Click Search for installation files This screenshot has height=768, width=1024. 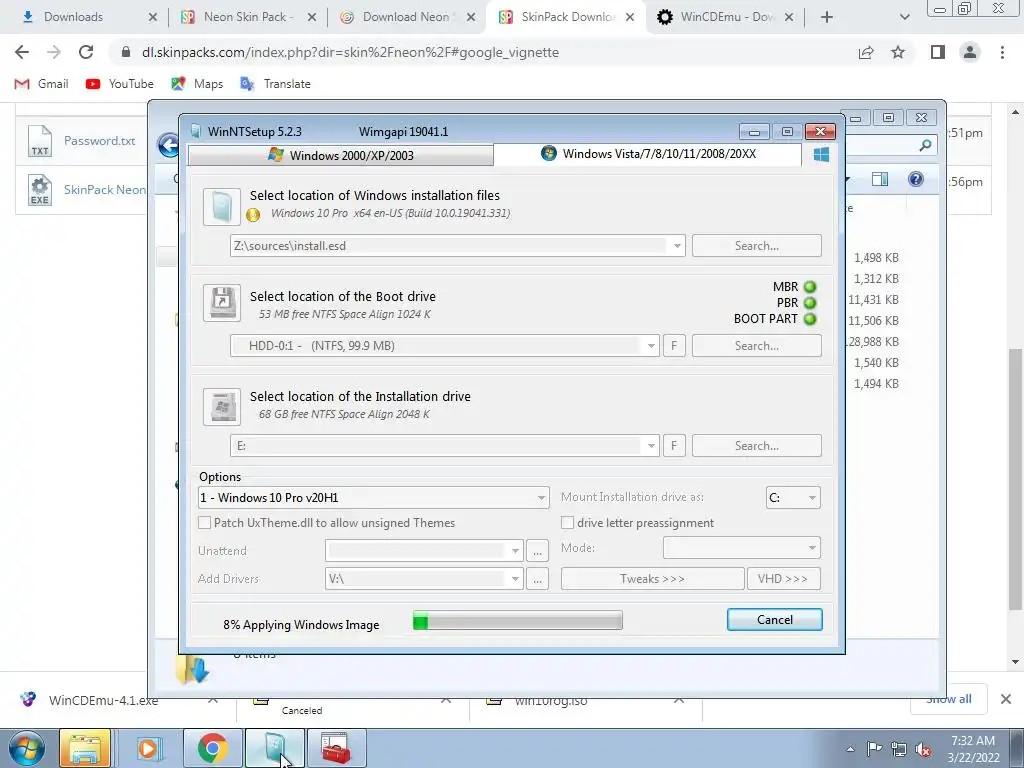[756, 246]
